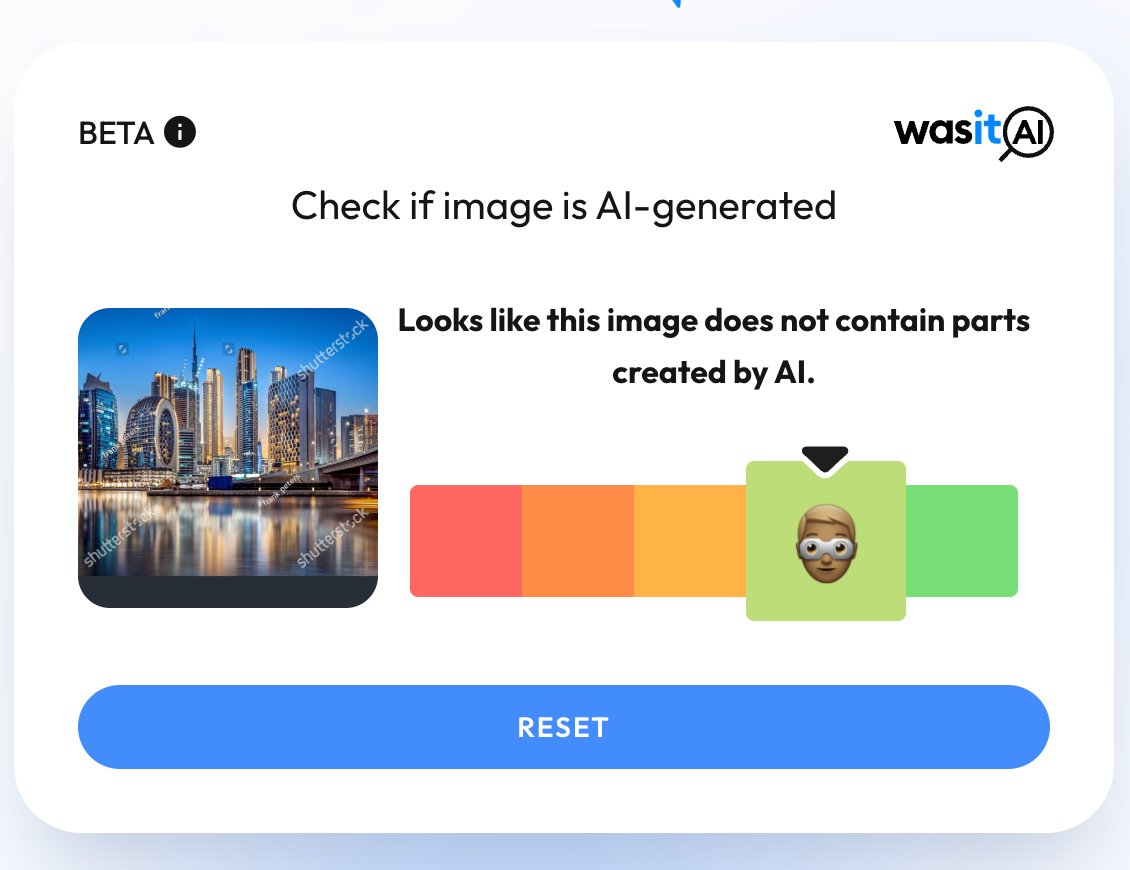Screen dimensions: 1130x870
Task: Select the red segment of the AI meter
Action: point(466,541)
